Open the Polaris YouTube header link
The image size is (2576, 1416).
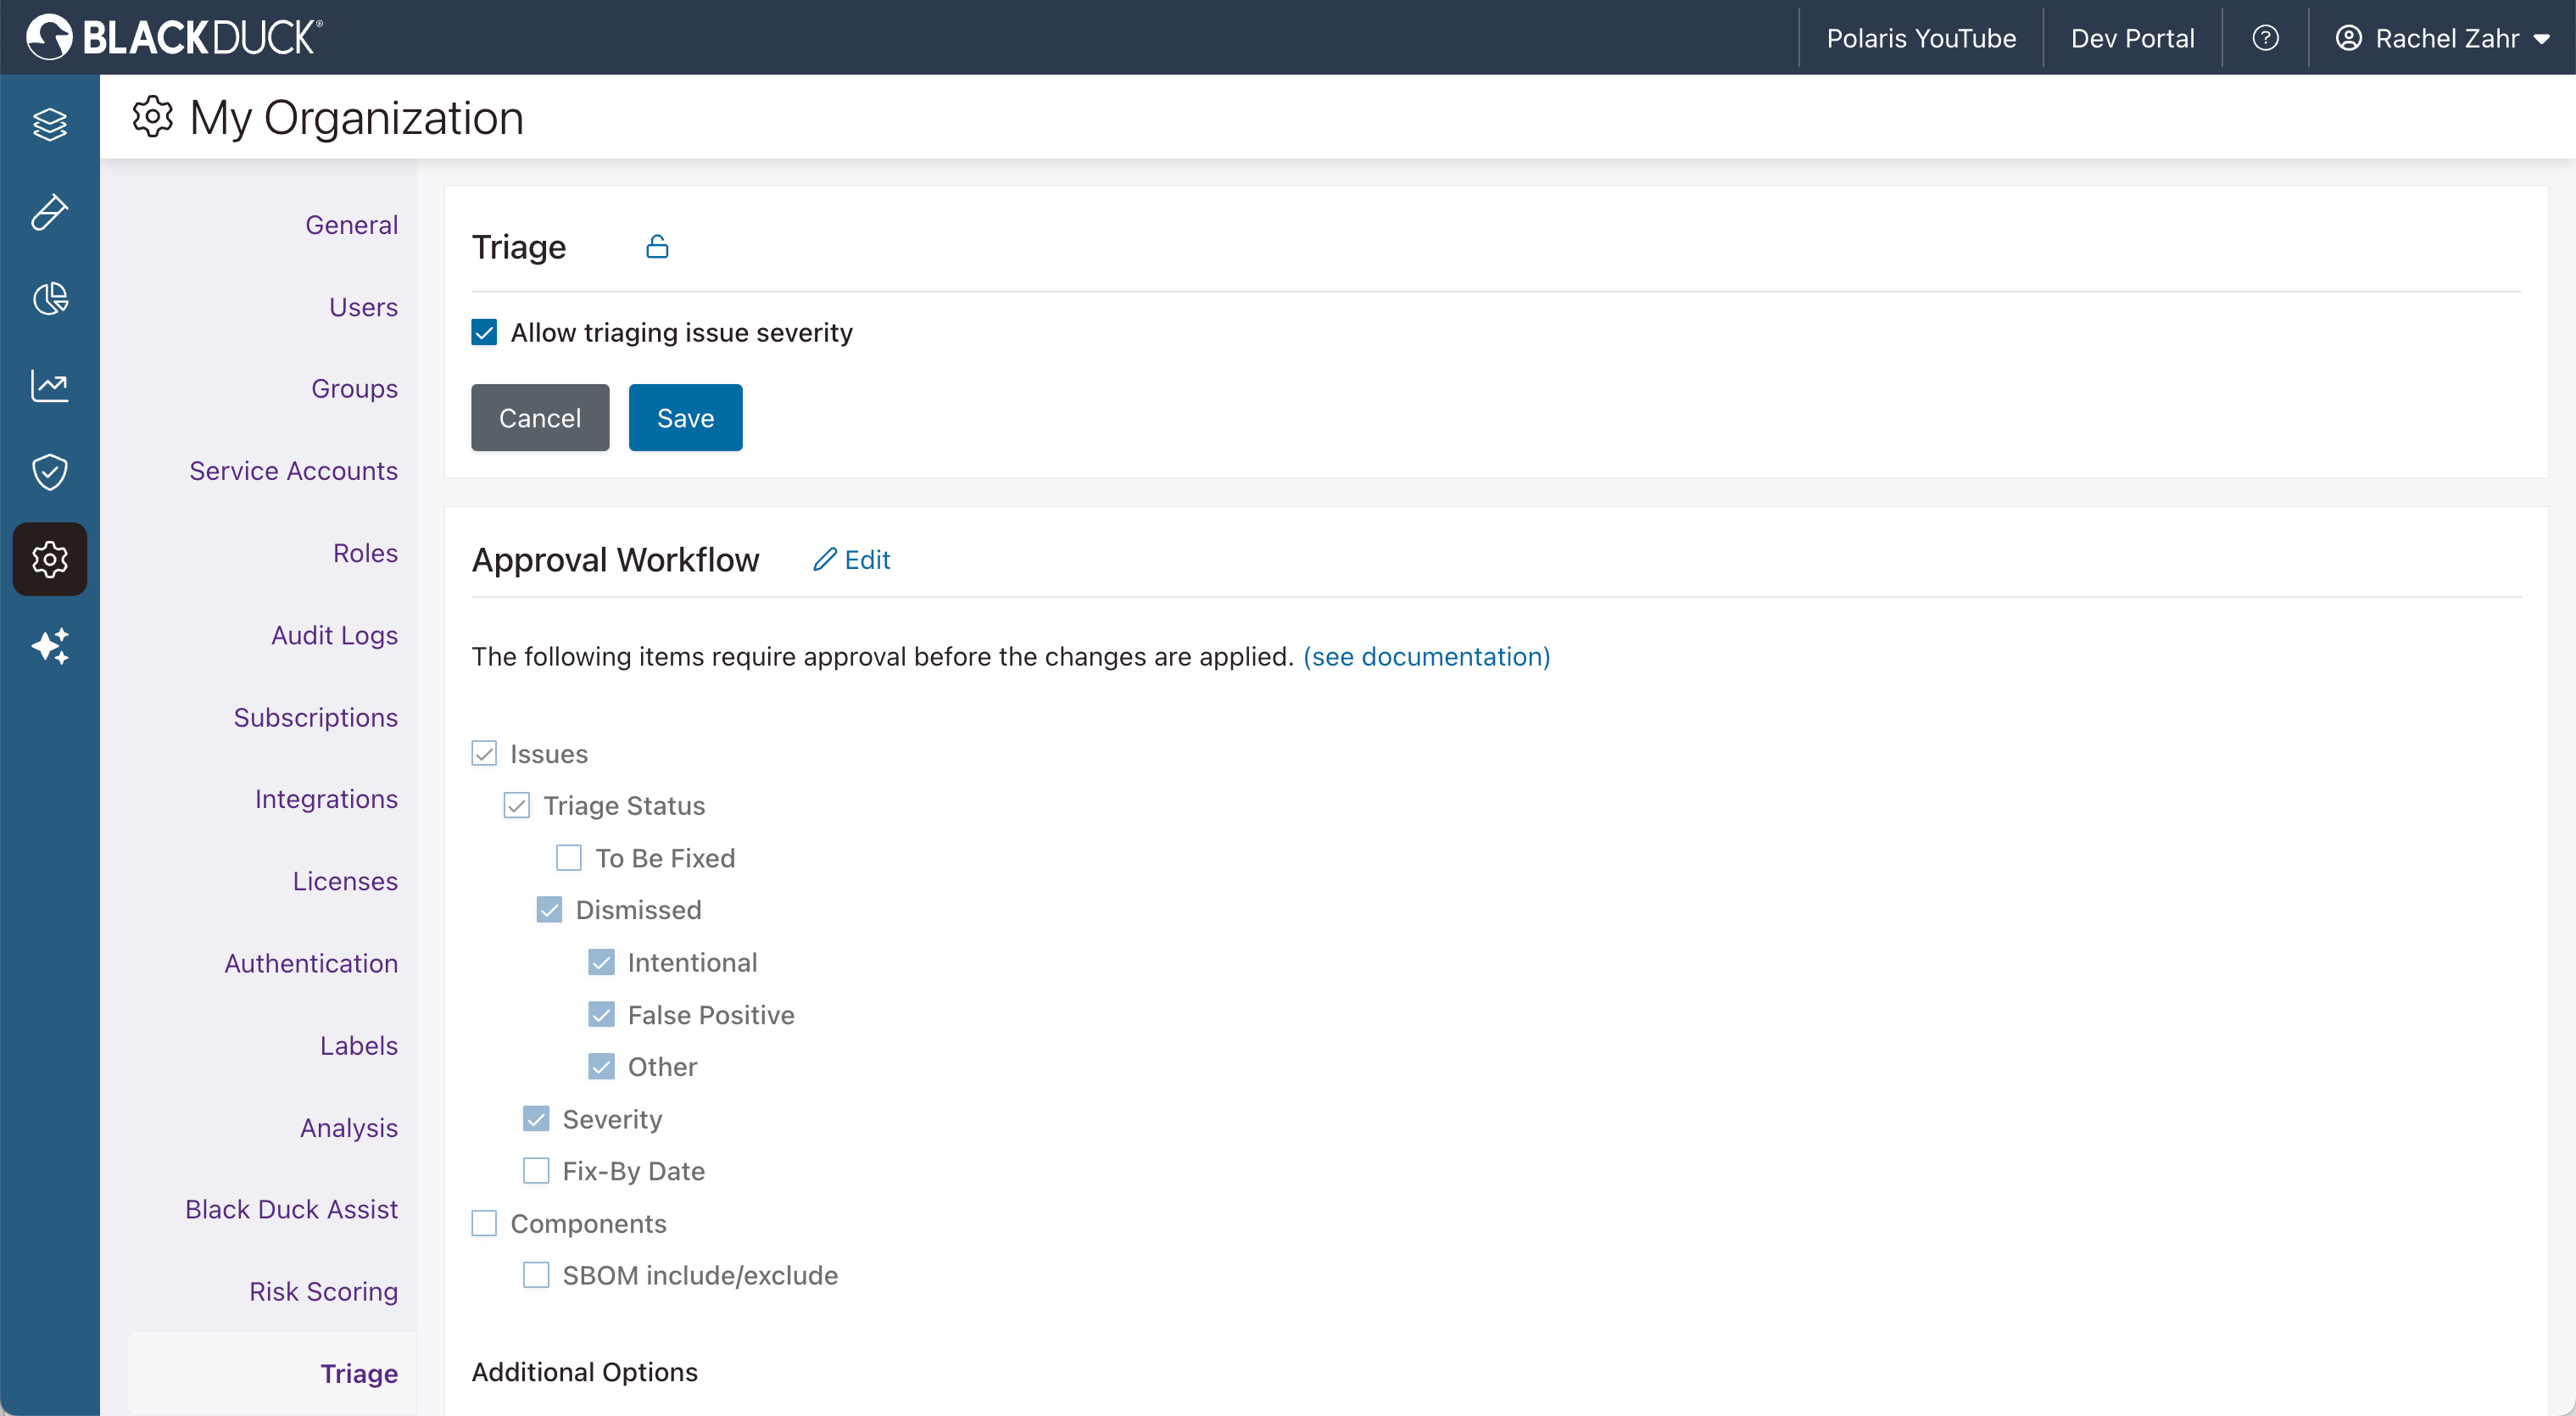tap(1921, 38)
